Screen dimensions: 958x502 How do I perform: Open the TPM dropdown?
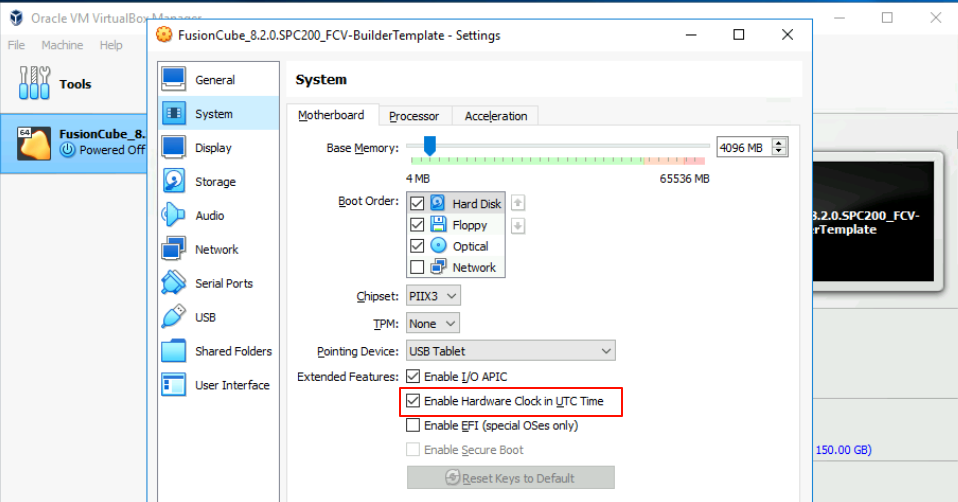point(433,324)
